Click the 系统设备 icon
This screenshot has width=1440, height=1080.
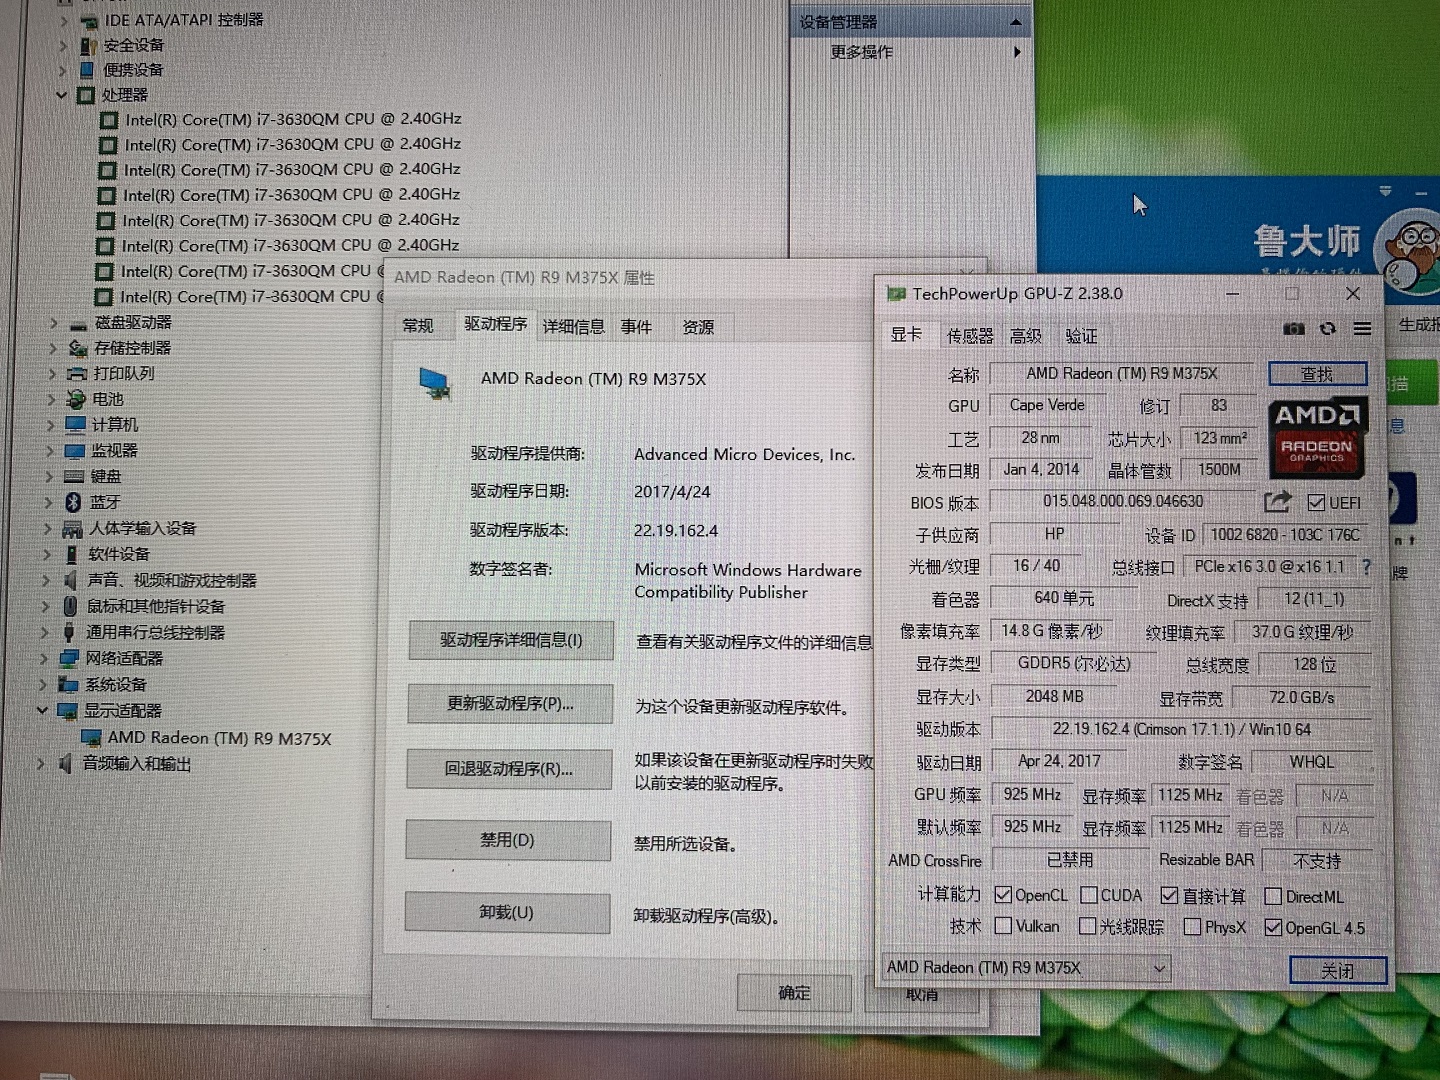coord(68,685)
